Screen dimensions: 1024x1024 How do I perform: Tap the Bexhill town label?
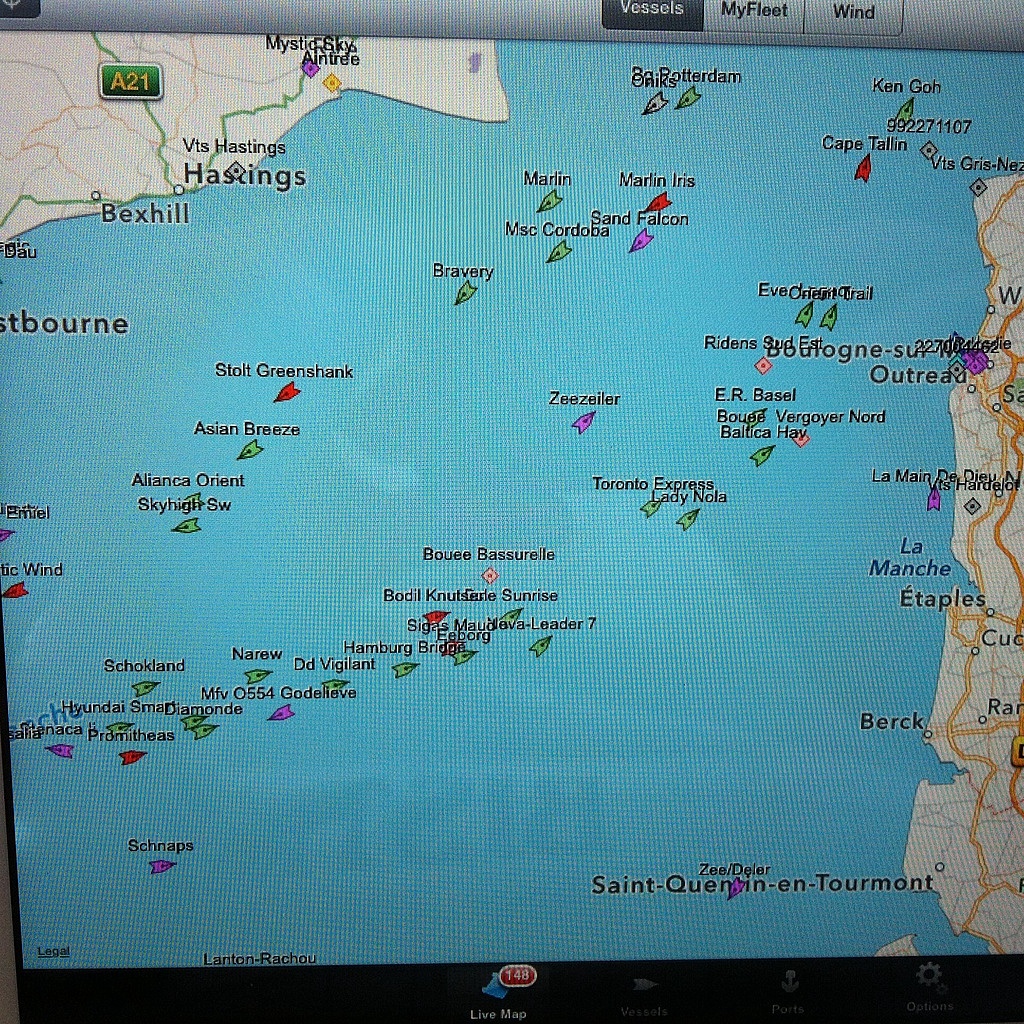coord(146,214)
